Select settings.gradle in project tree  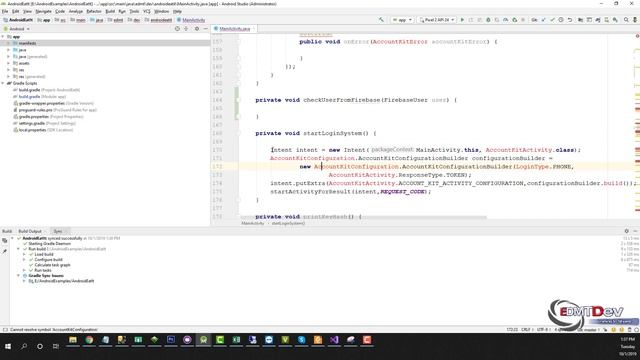[x=44, y=123]
